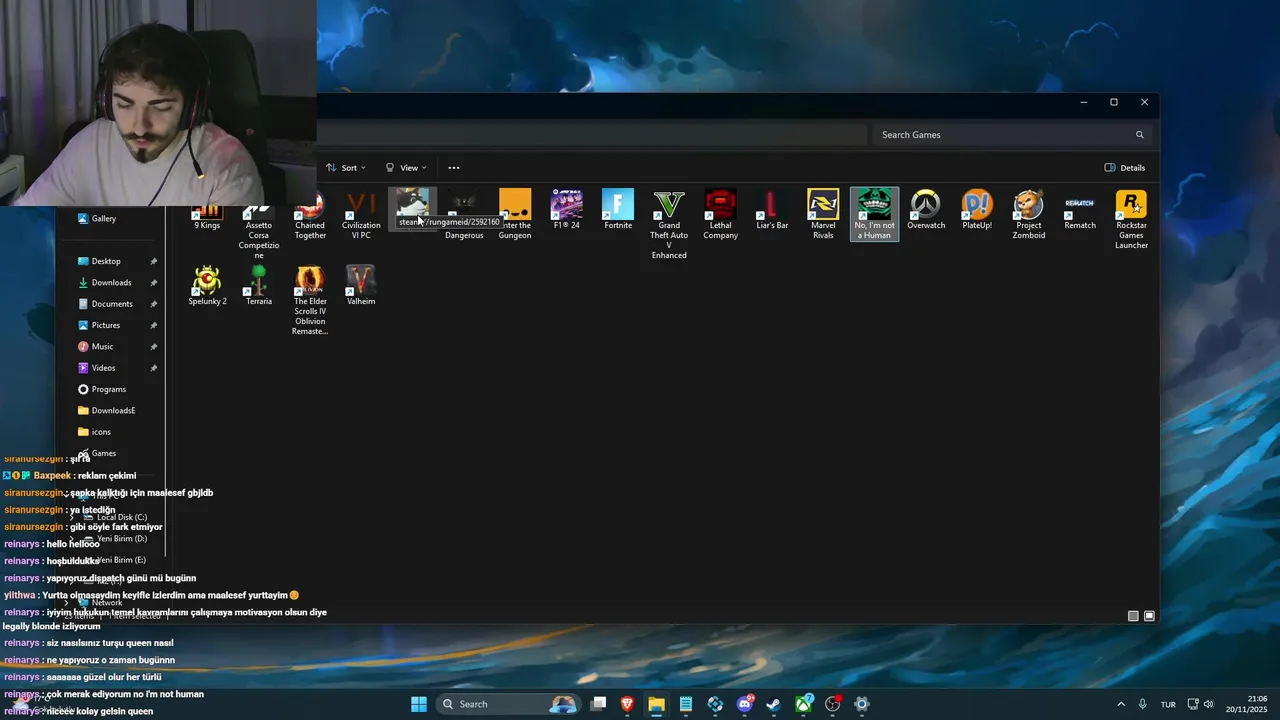Select the Lethal Company shortcut
Viewport: 1280px width, 720px height.
720,214
